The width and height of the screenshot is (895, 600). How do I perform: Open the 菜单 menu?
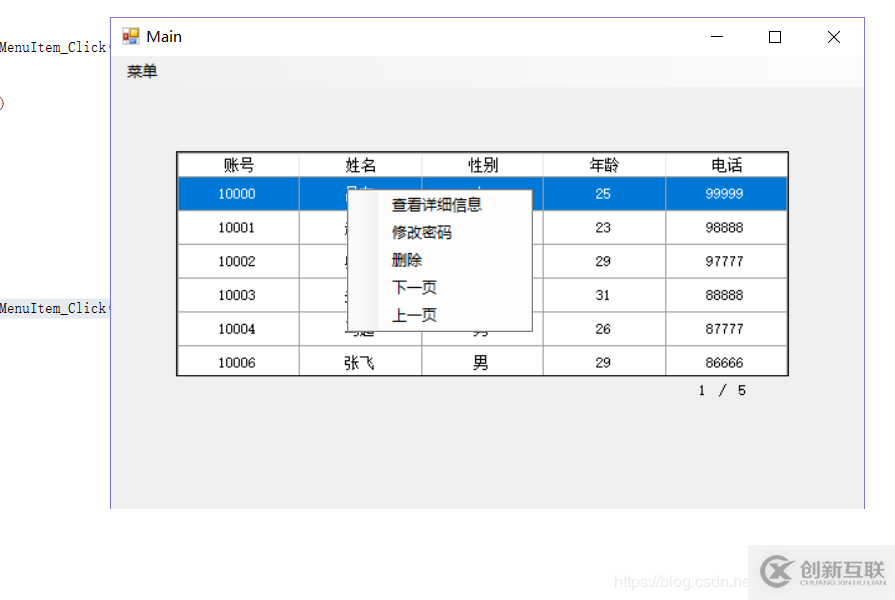coord(140,71)
